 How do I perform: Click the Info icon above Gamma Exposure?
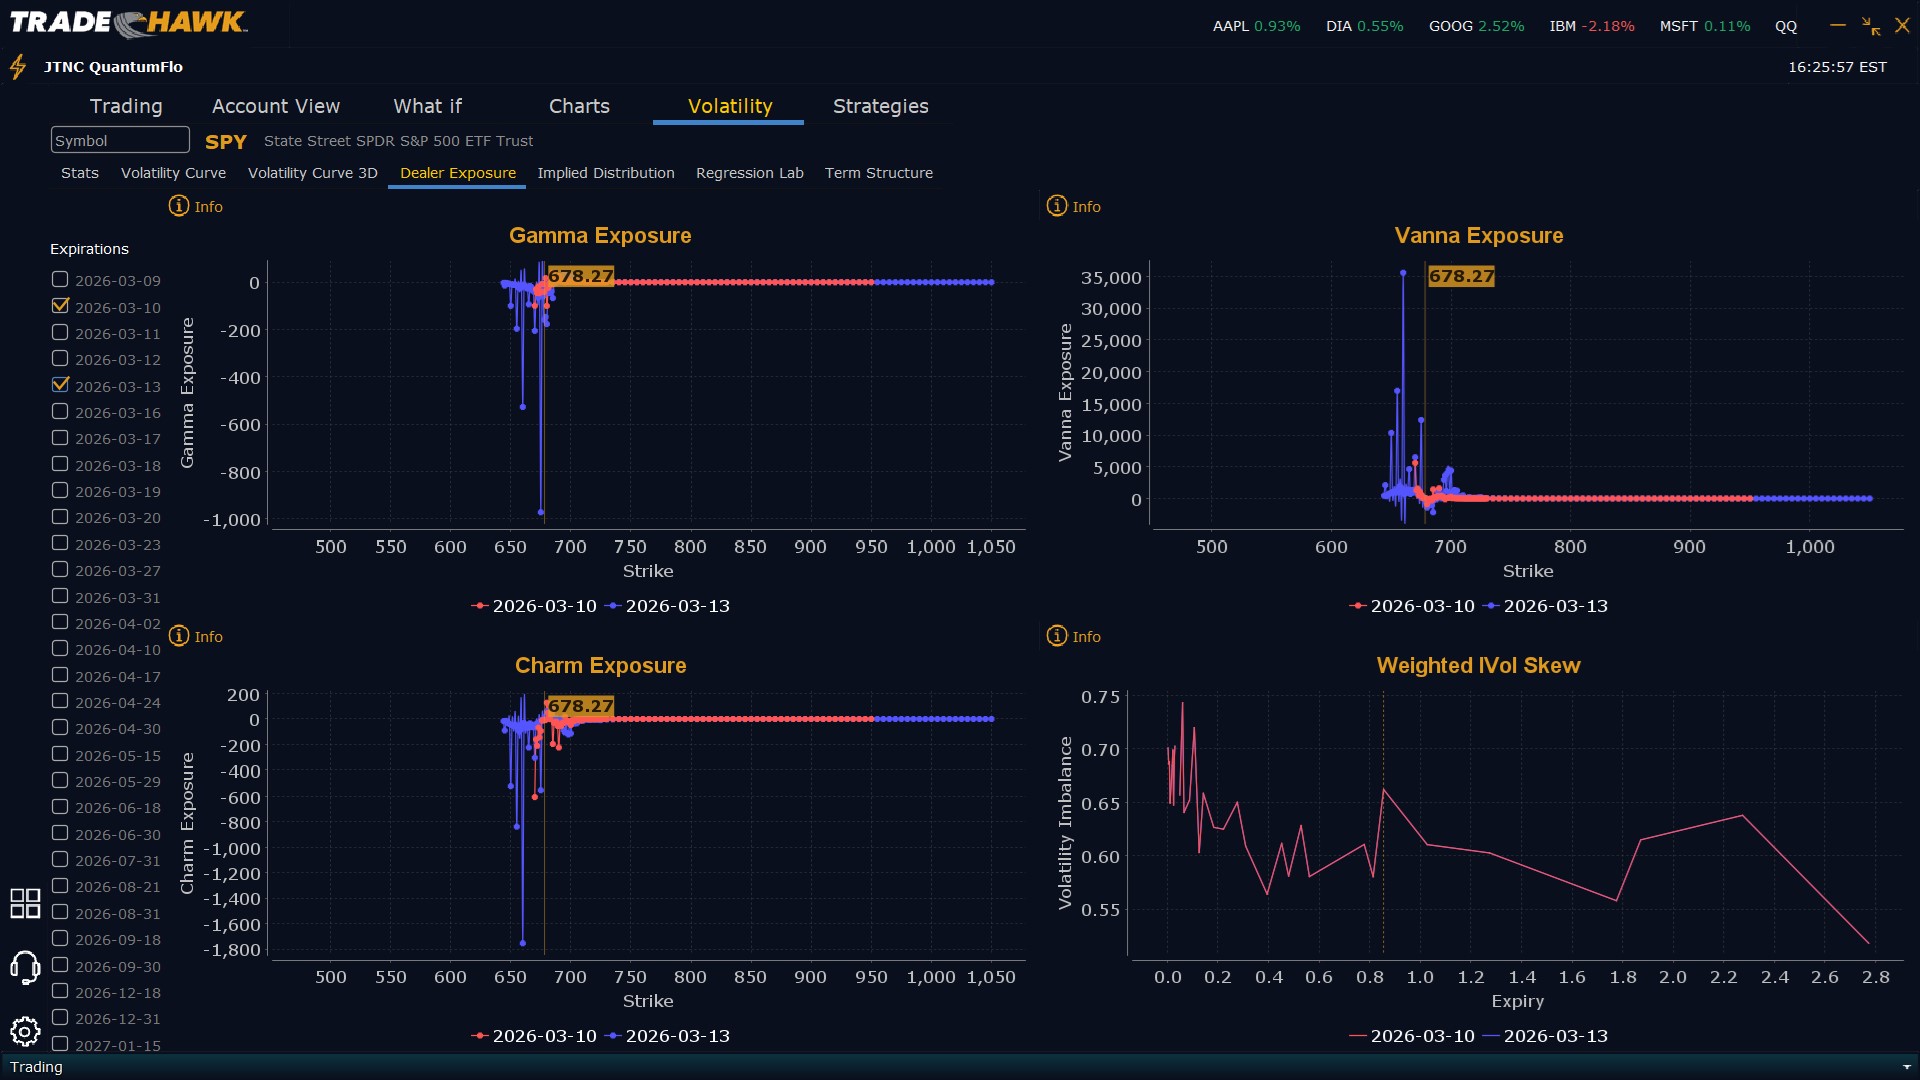point(179,206)
